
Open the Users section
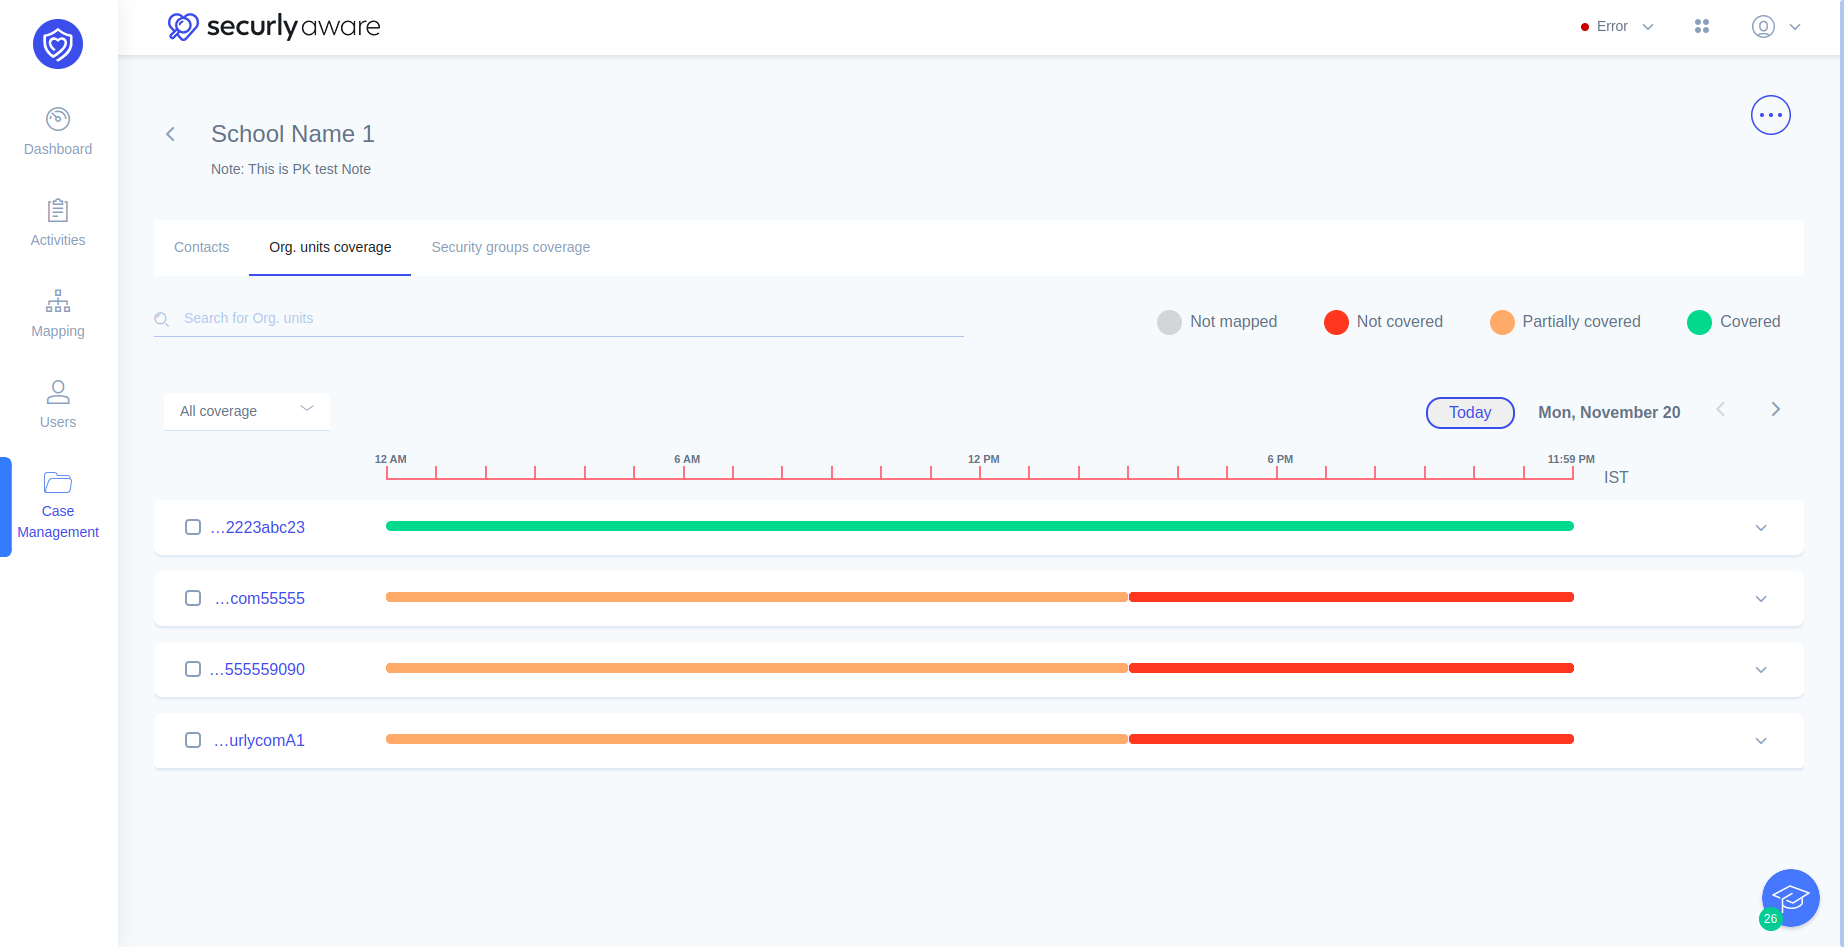[58, 405]
